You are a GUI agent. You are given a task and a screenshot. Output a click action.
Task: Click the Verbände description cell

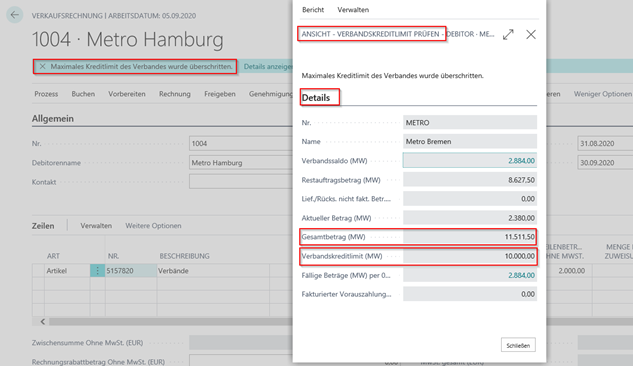[x=213, y=271]
